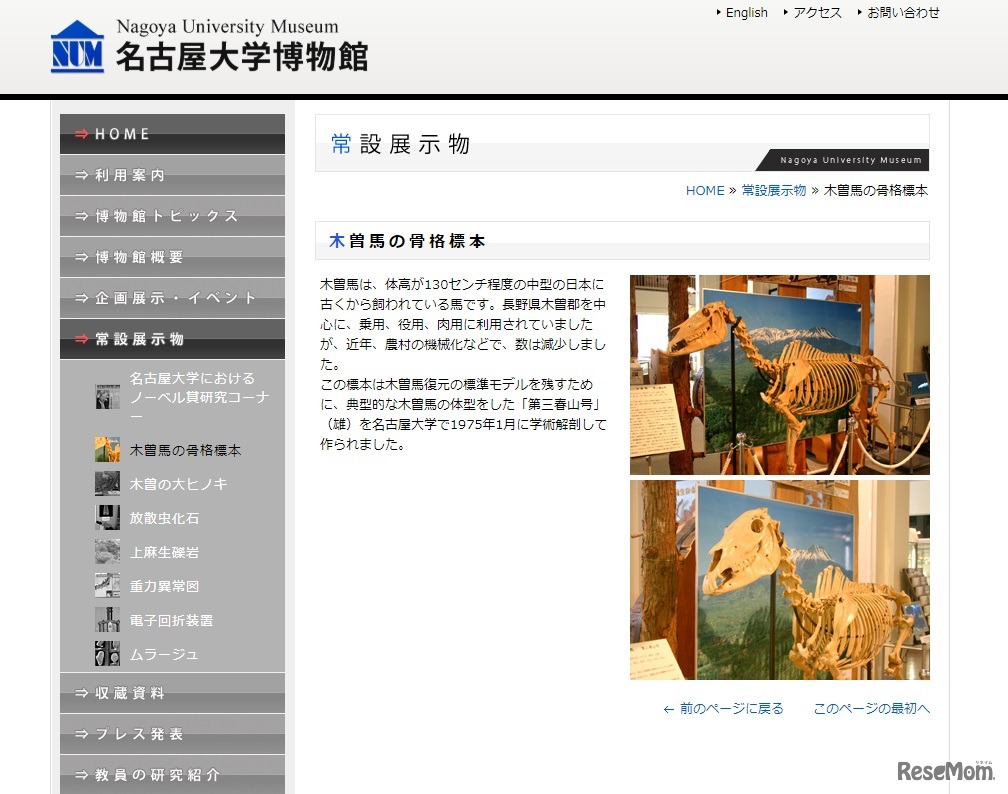
Task: Select the 重力異常図 thumbnail icon
Action: [x=107, y=585]
